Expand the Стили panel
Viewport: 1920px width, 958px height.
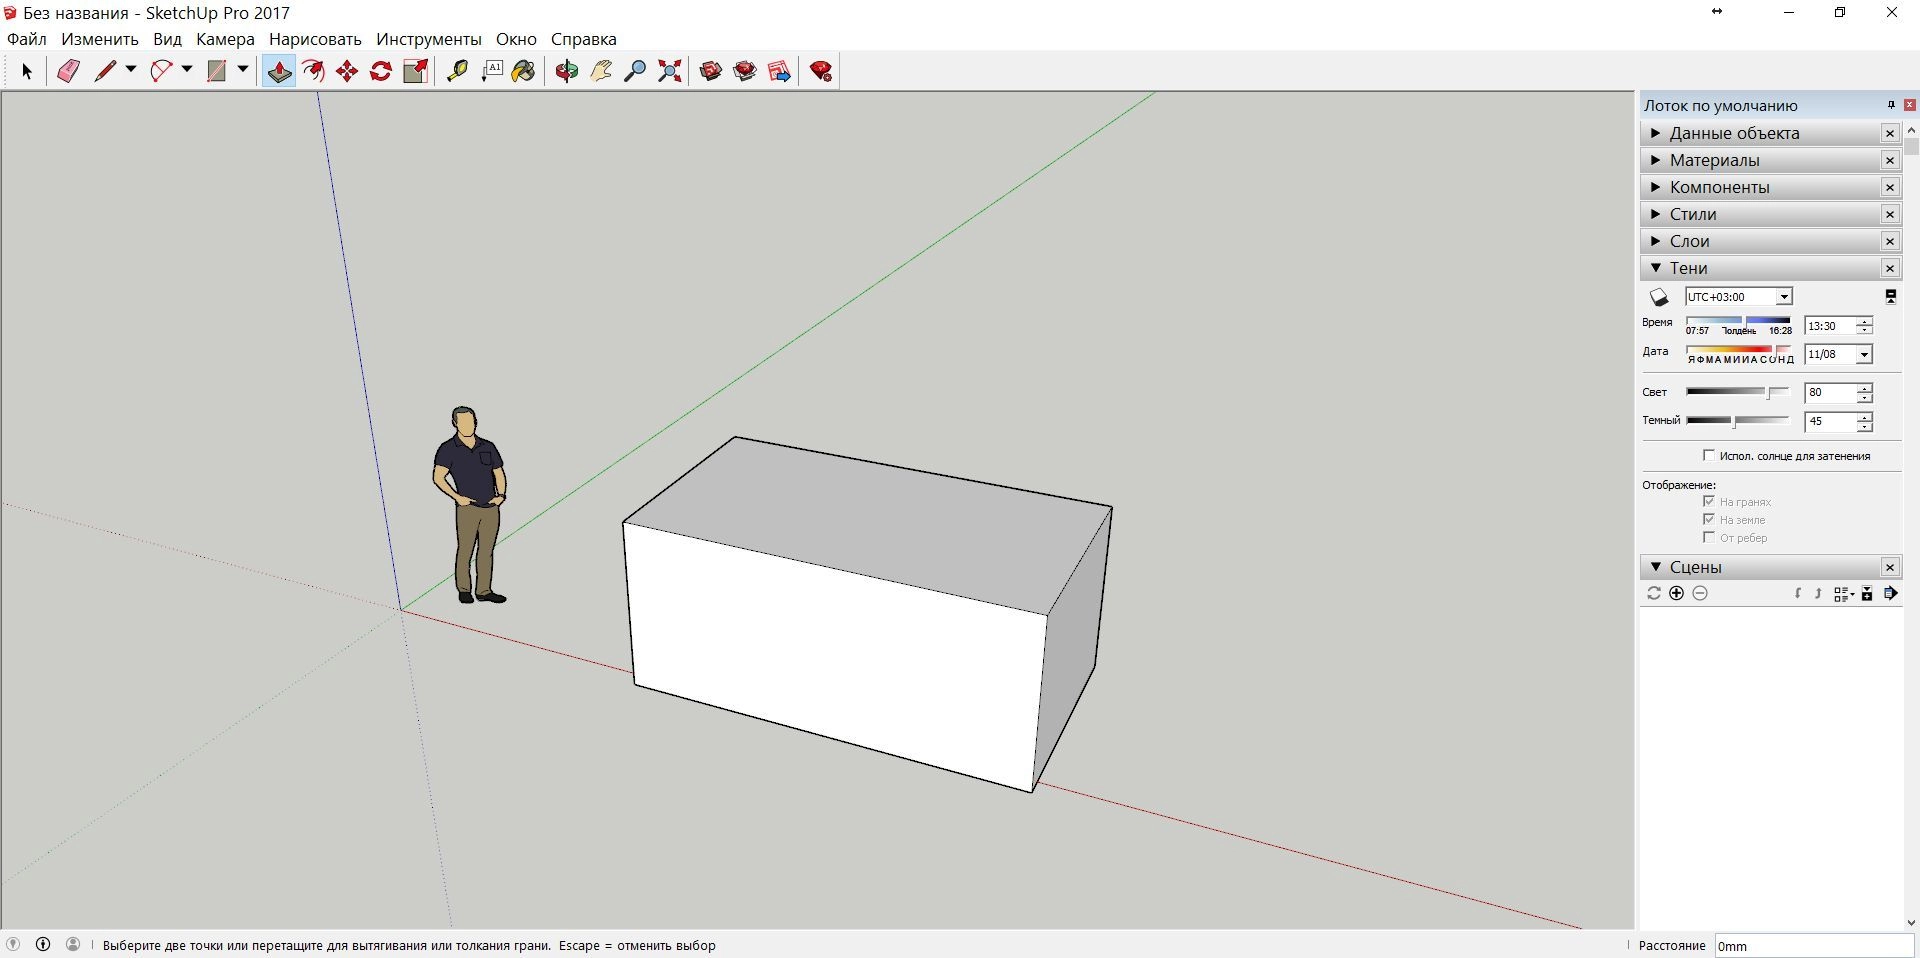pos(1770,214)
